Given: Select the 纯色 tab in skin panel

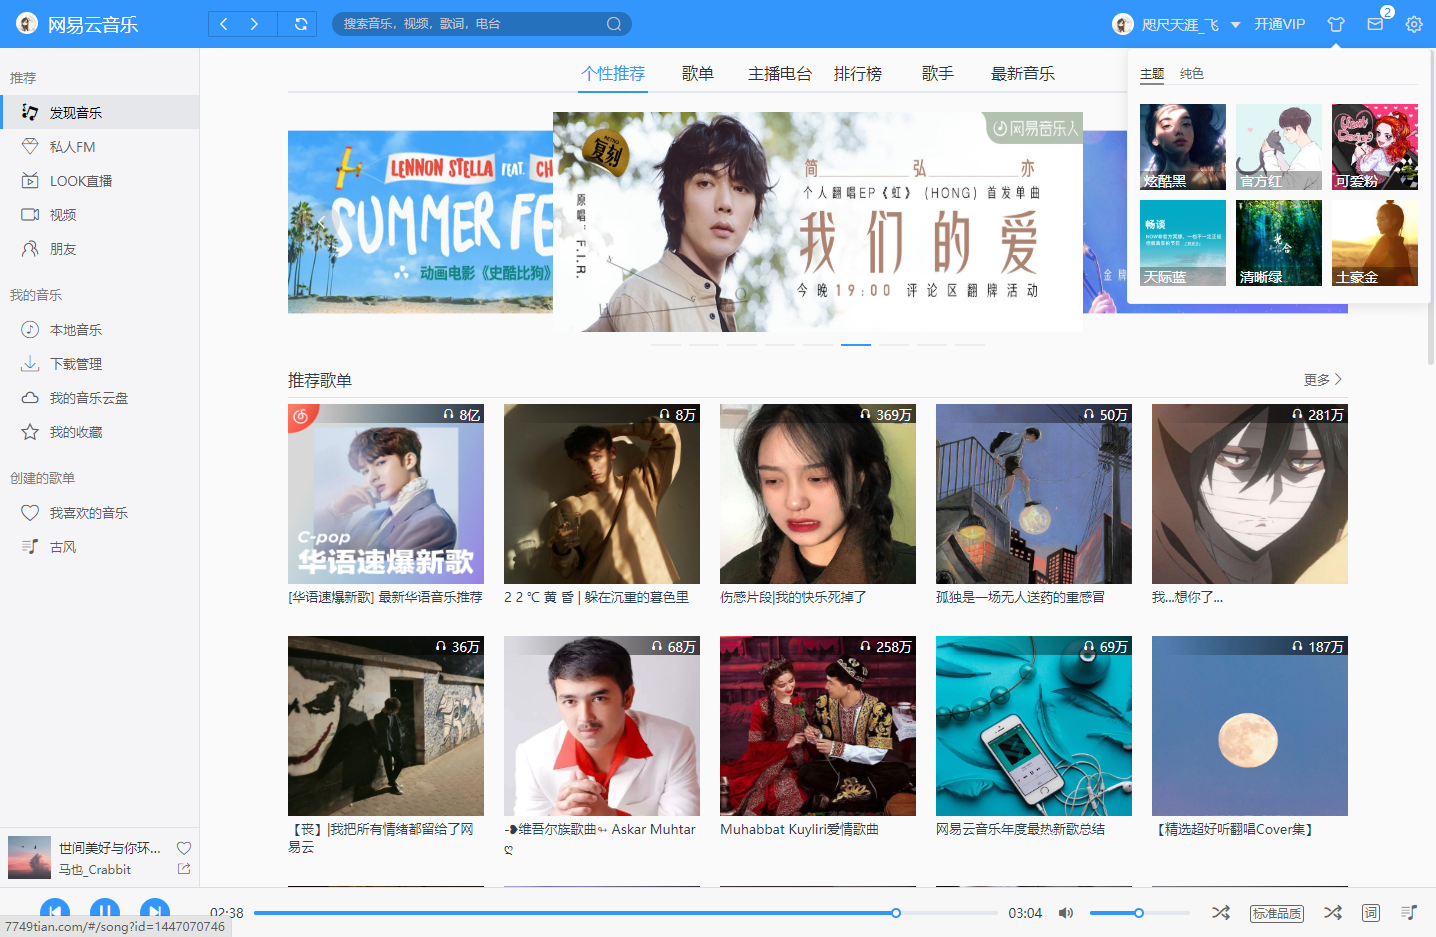Looking at the screenshot, I should coord(1192,74).
